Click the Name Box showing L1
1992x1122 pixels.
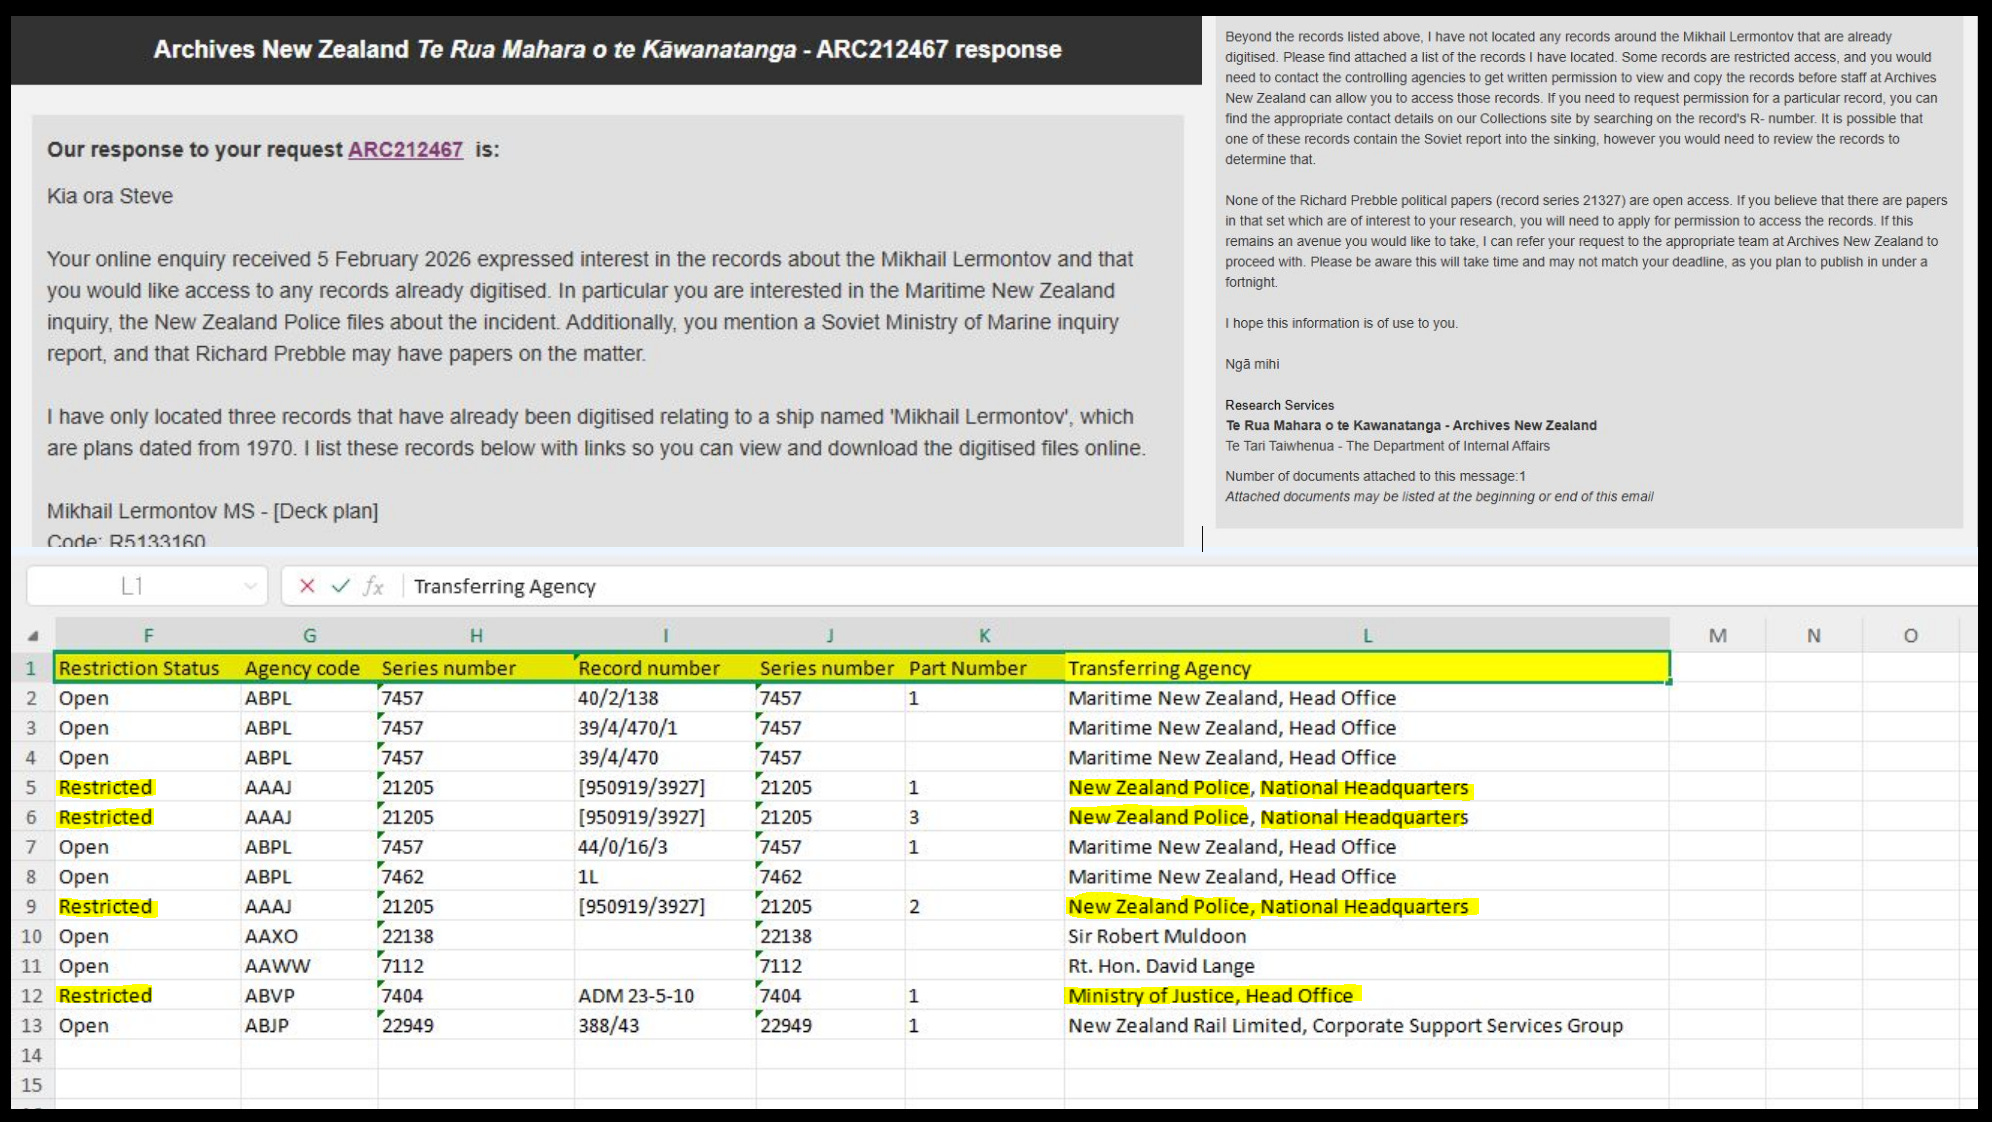coord(132,586)
